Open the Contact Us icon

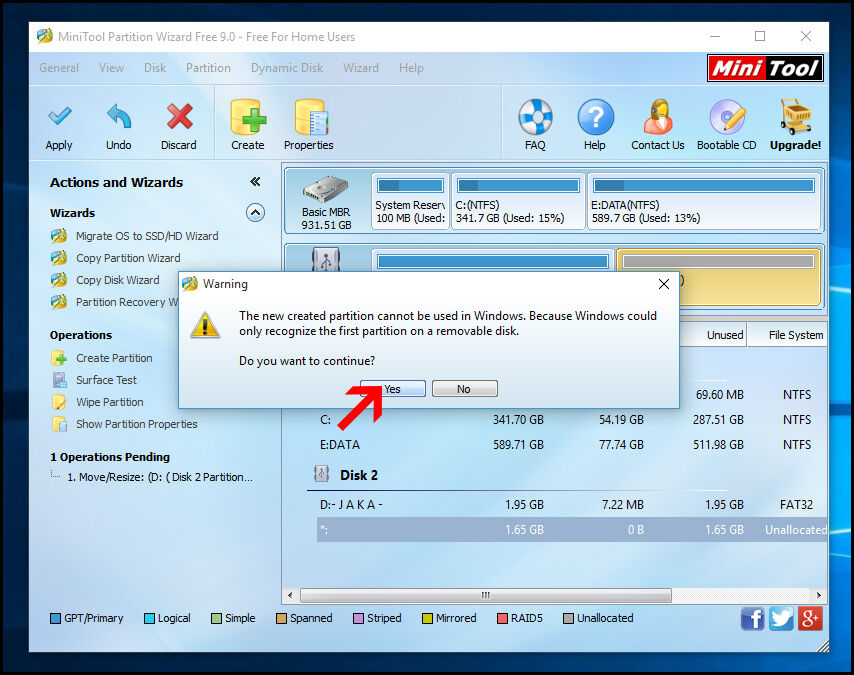658,117
